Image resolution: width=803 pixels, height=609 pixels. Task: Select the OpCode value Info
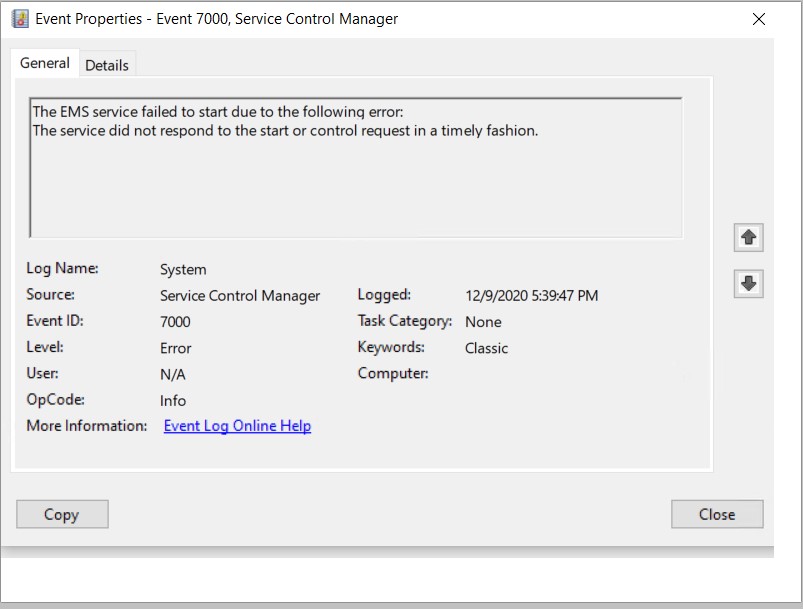click(172, 401)
